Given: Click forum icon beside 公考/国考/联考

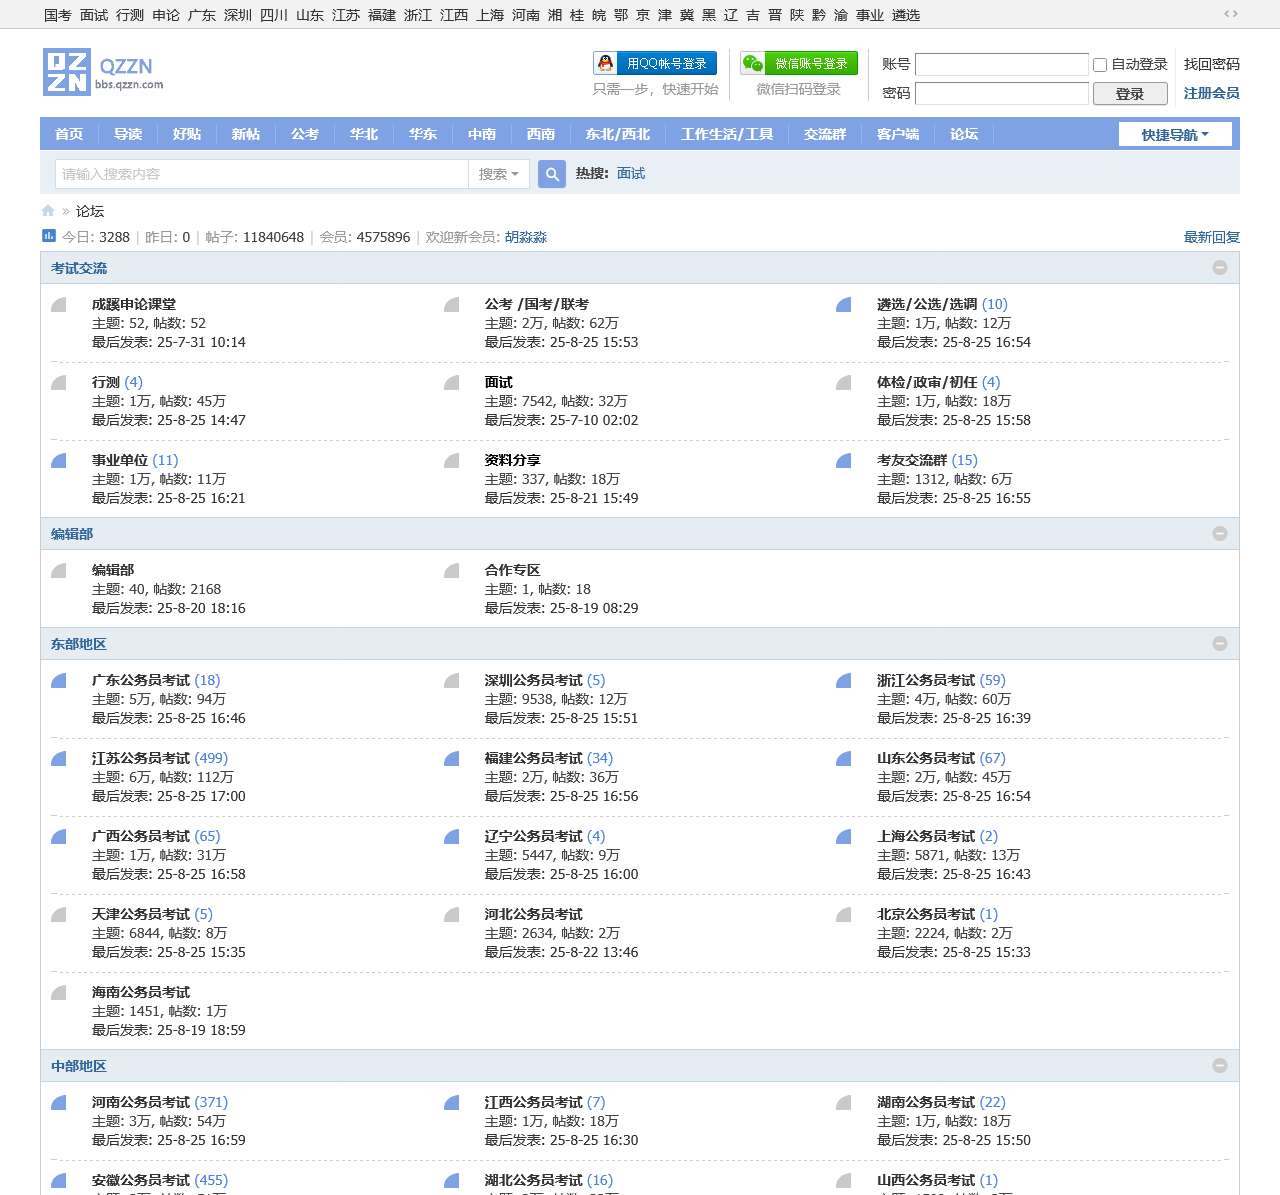Looking at the screenshot, I should click(452, 305).
